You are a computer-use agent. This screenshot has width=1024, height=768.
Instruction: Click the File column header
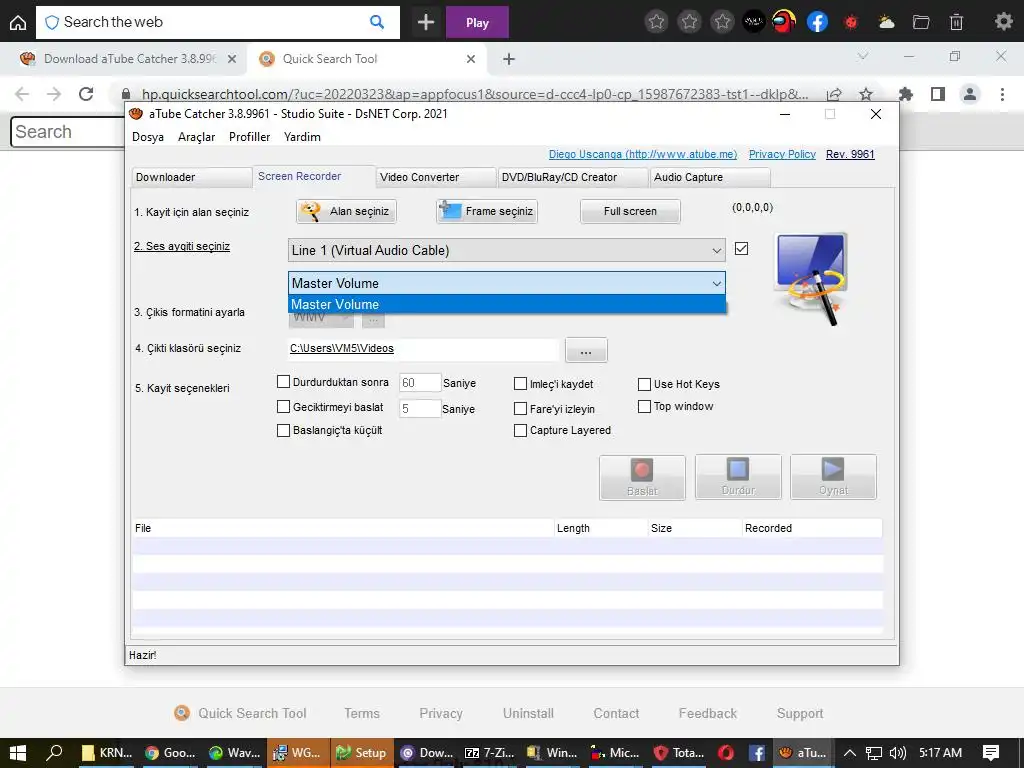point(343,528)
